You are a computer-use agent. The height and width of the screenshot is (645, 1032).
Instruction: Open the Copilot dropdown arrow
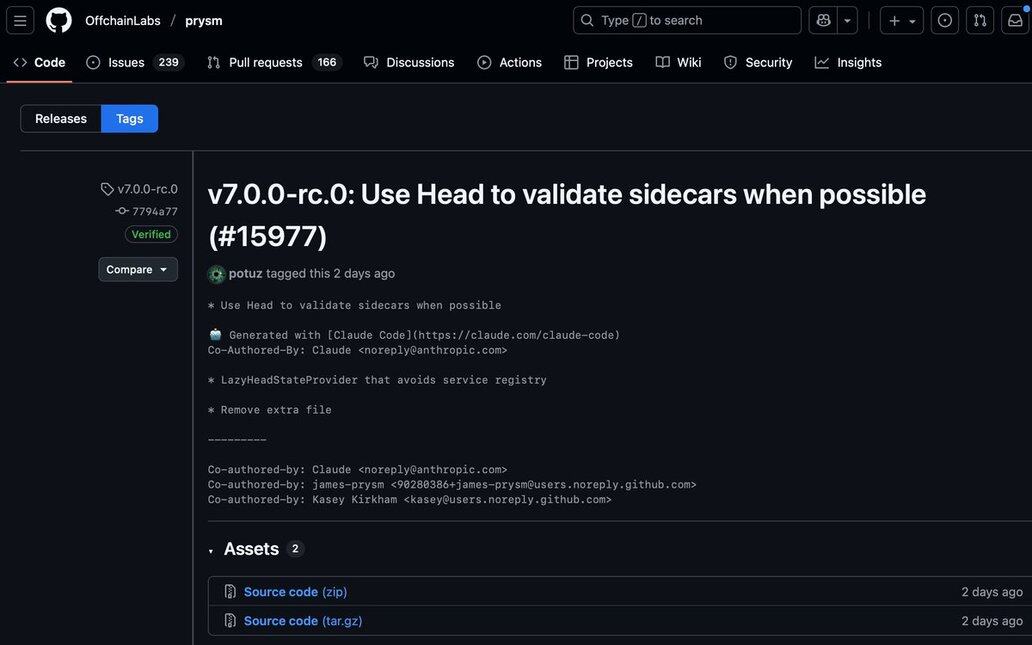pyautogui.click(x=848, y=20)
